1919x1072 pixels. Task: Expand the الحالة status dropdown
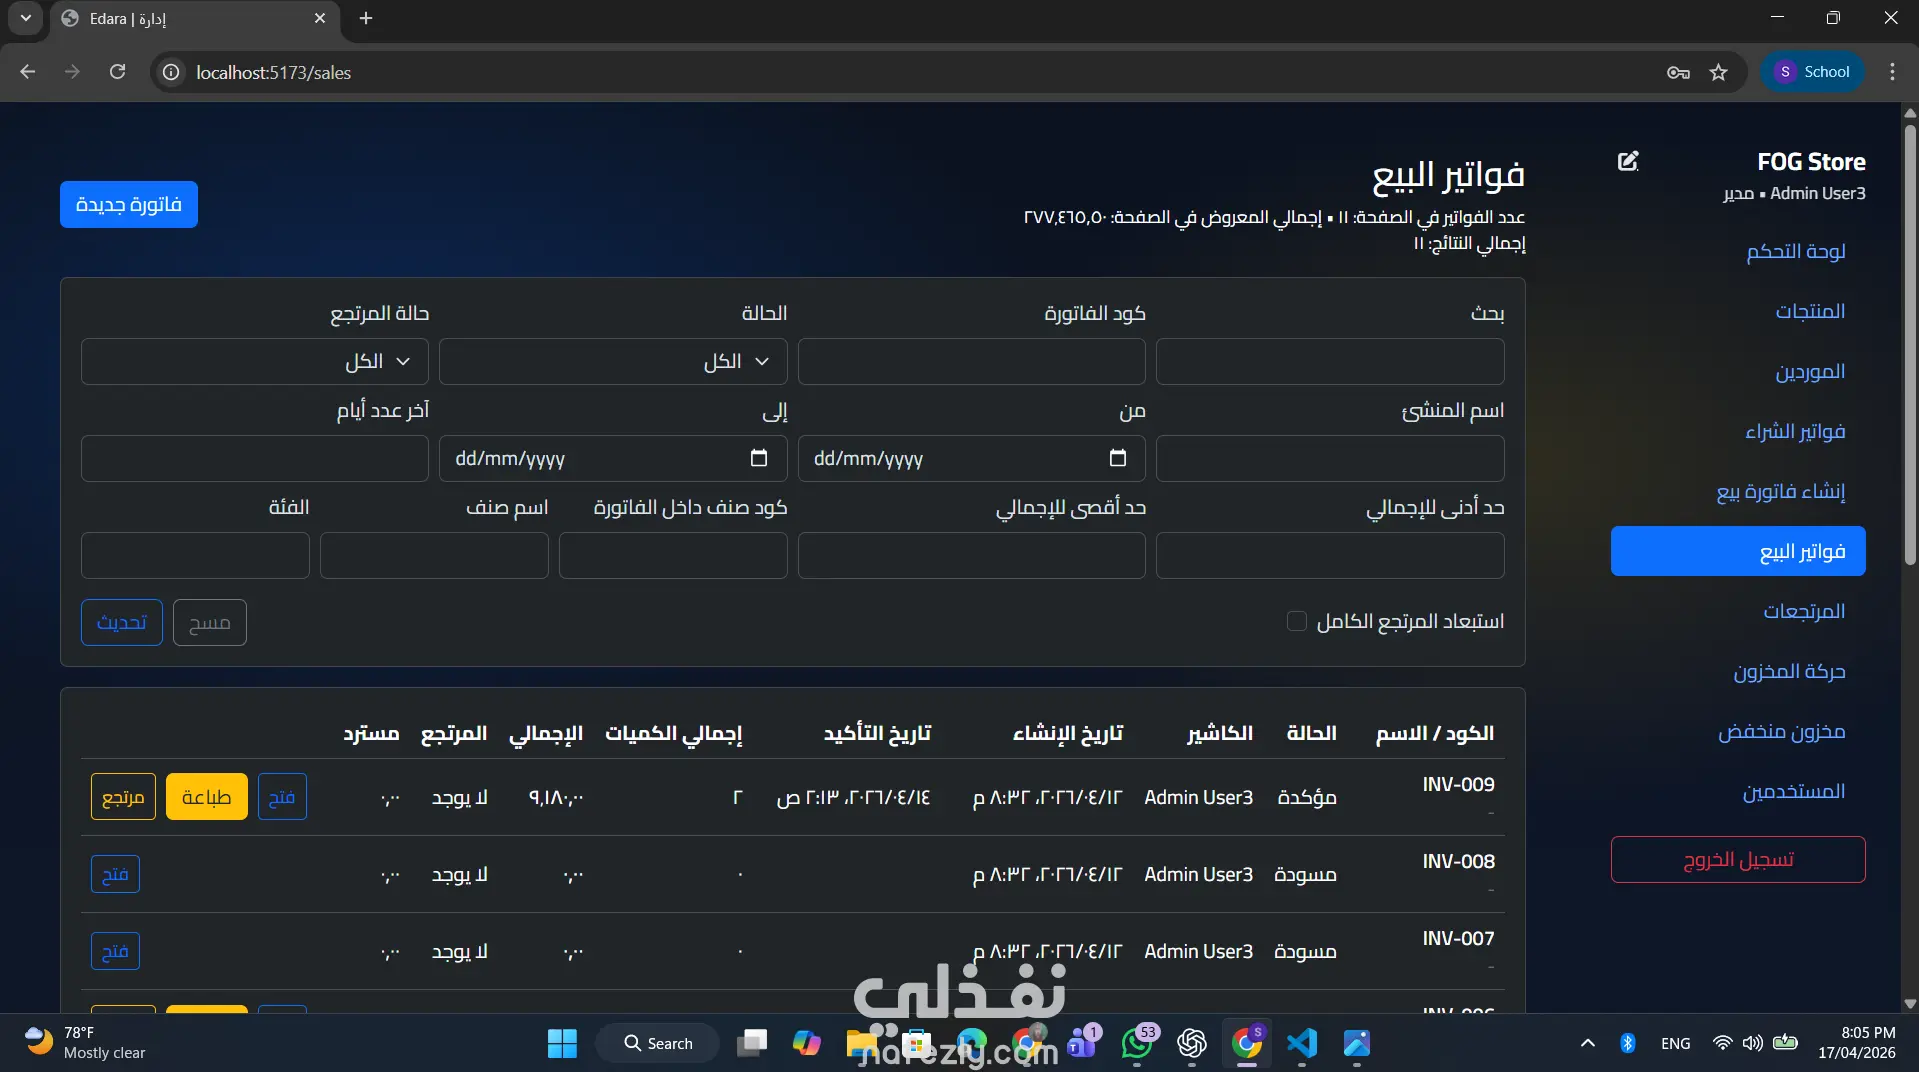613,361
